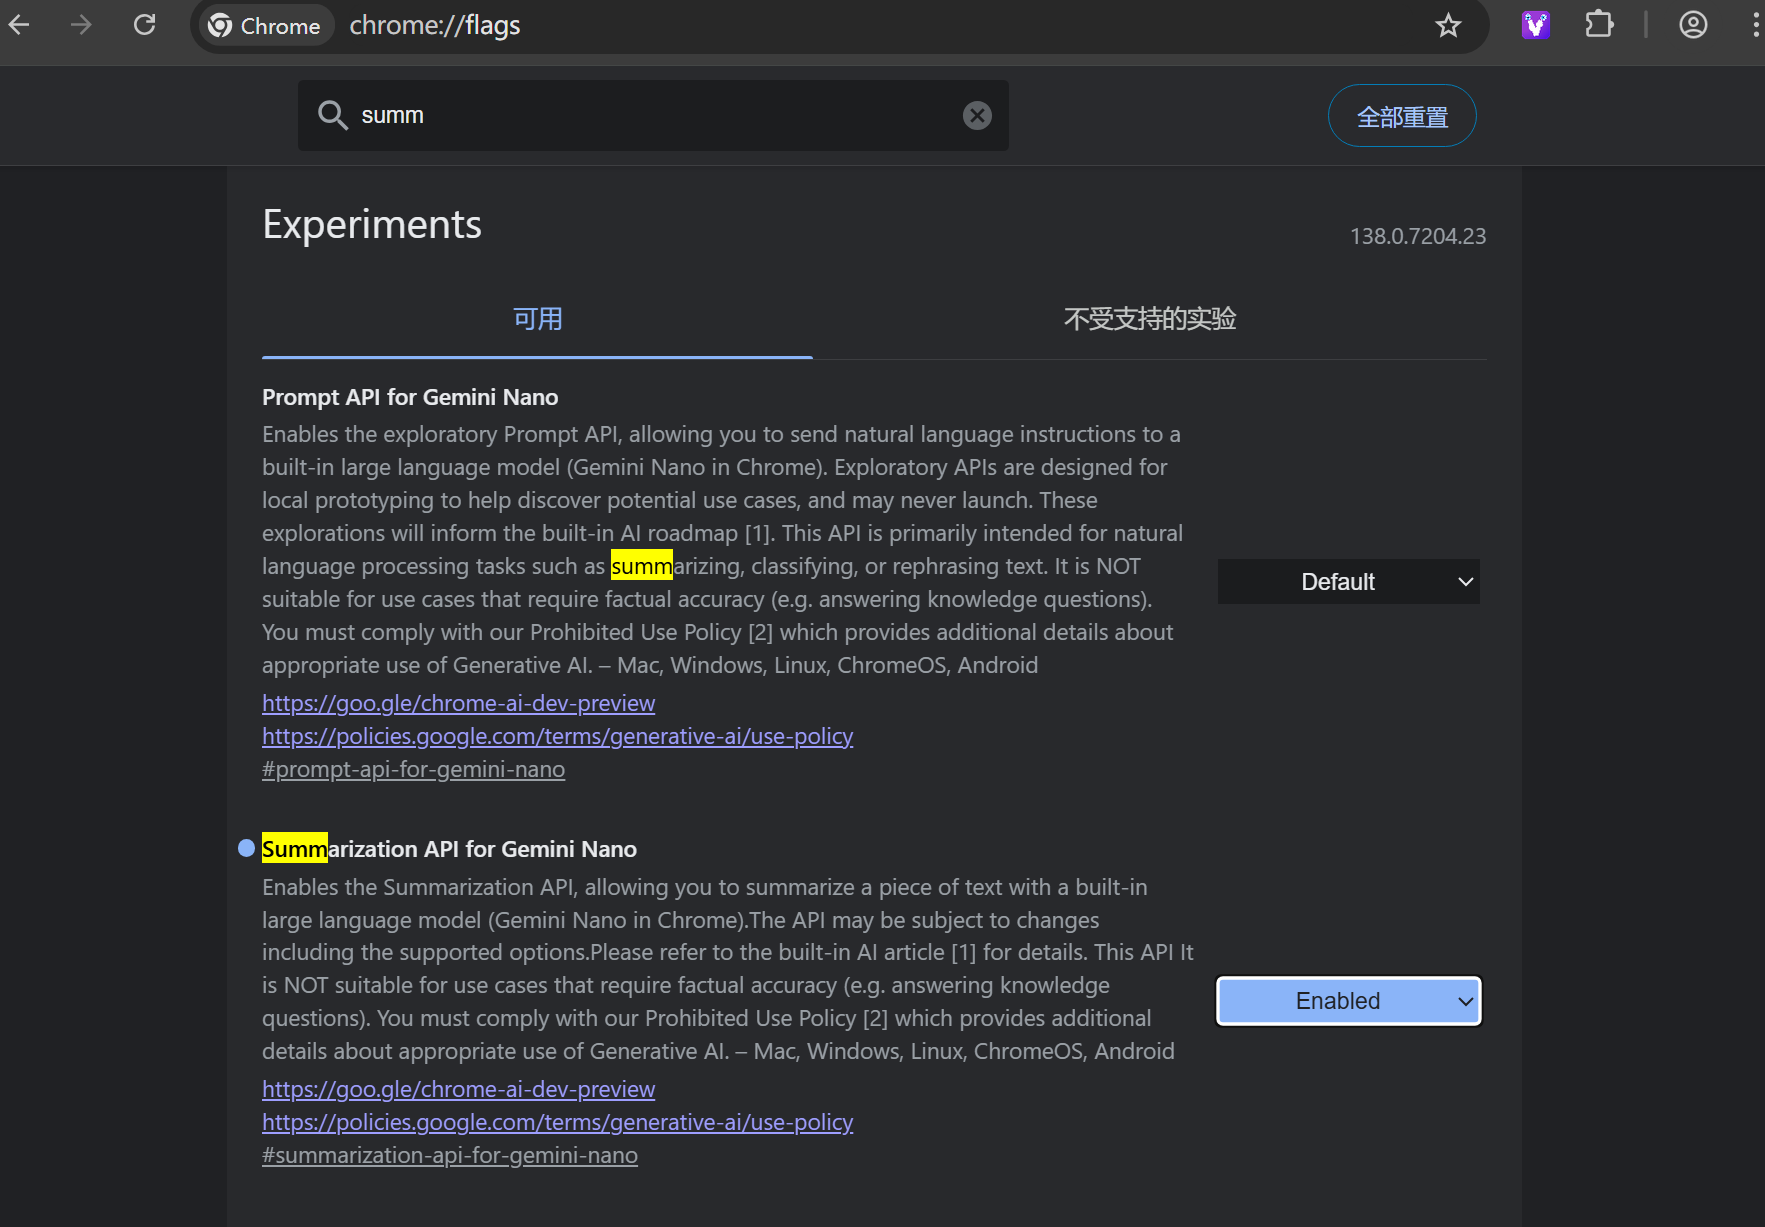Image resolution: width=1765 pixels, height=1227 pixels.
Task: Bookmark this page with the star icon
Action: [1448, 25]
